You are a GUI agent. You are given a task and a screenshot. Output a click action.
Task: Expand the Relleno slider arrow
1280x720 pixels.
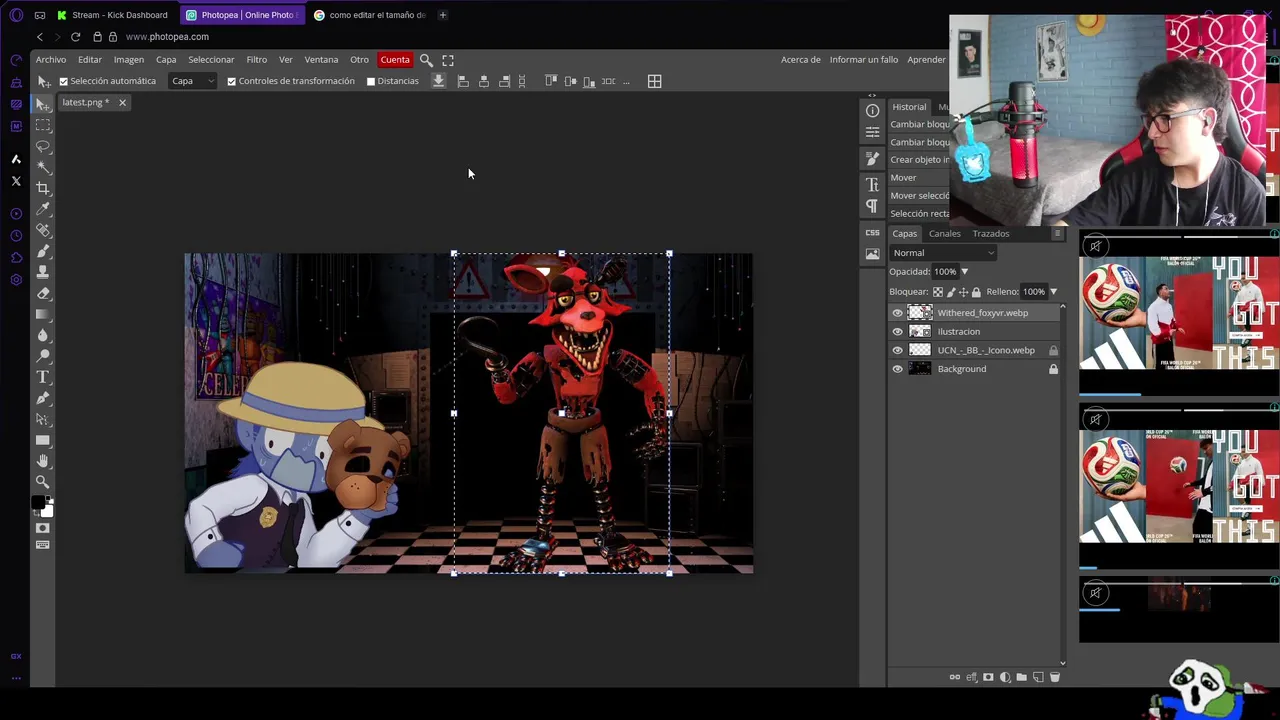tap(1053, 292)
